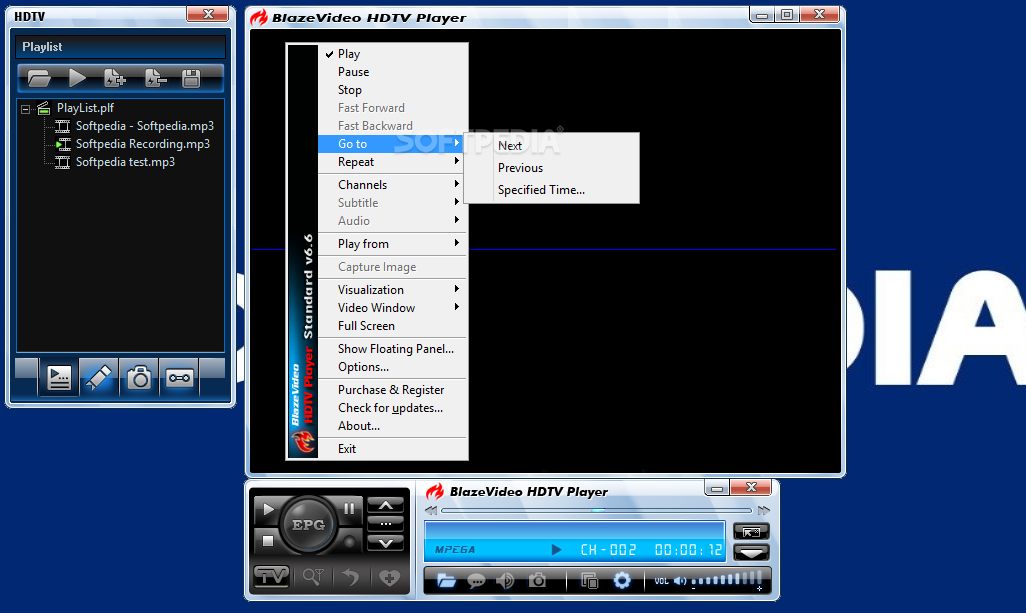Choose Specified Time... in Go to submenu

point(552,190)
